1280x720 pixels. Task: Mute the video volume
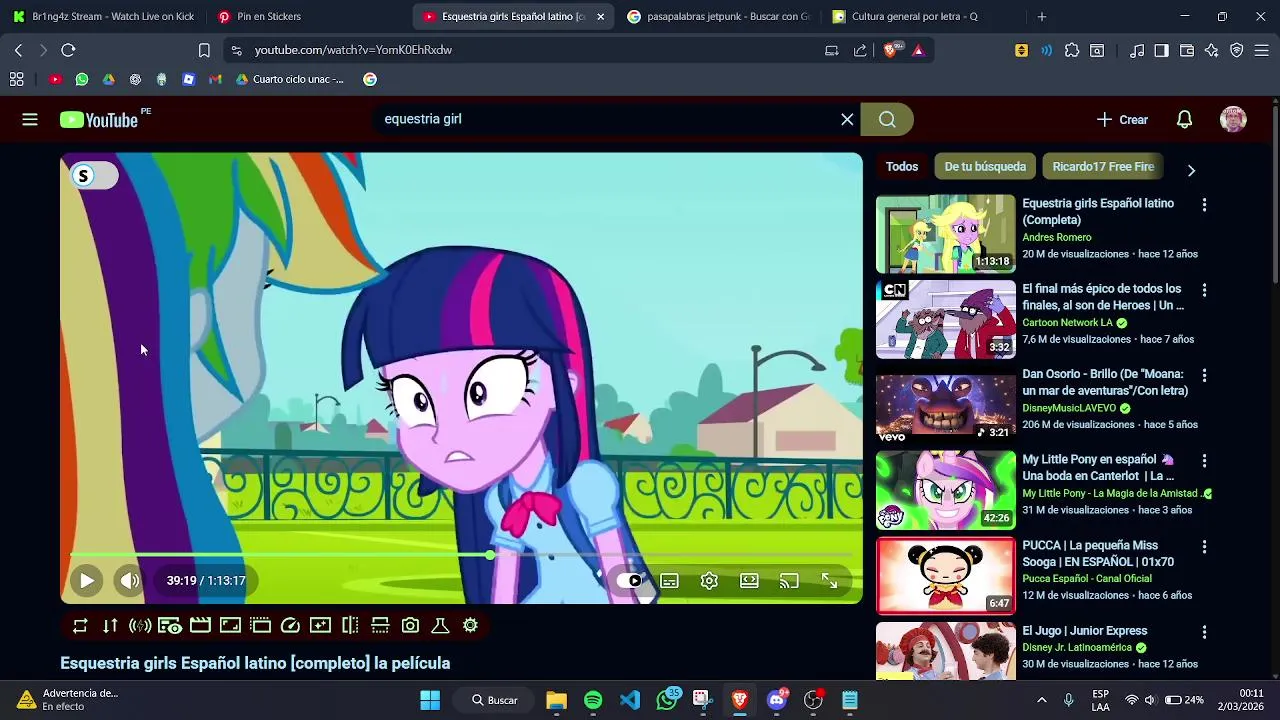click(x=129, y=580)
